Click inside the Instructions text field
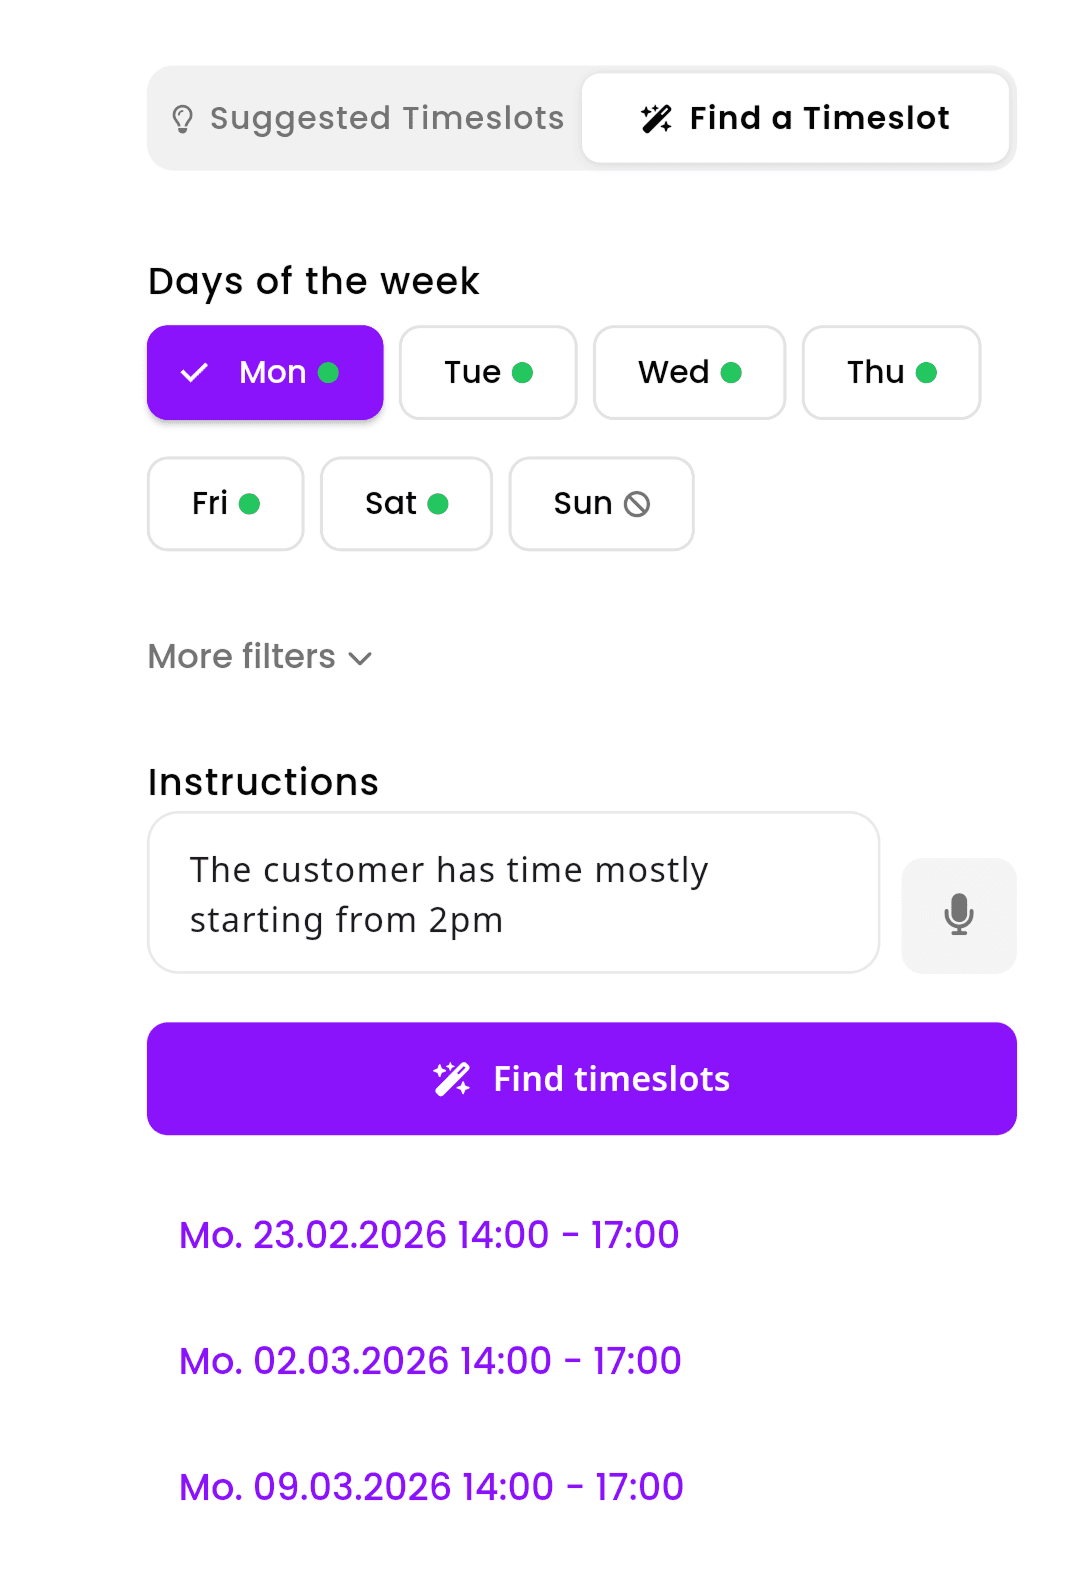Screen dimensions: 1080x1578 pyautogui.click(x=513, y=892)
